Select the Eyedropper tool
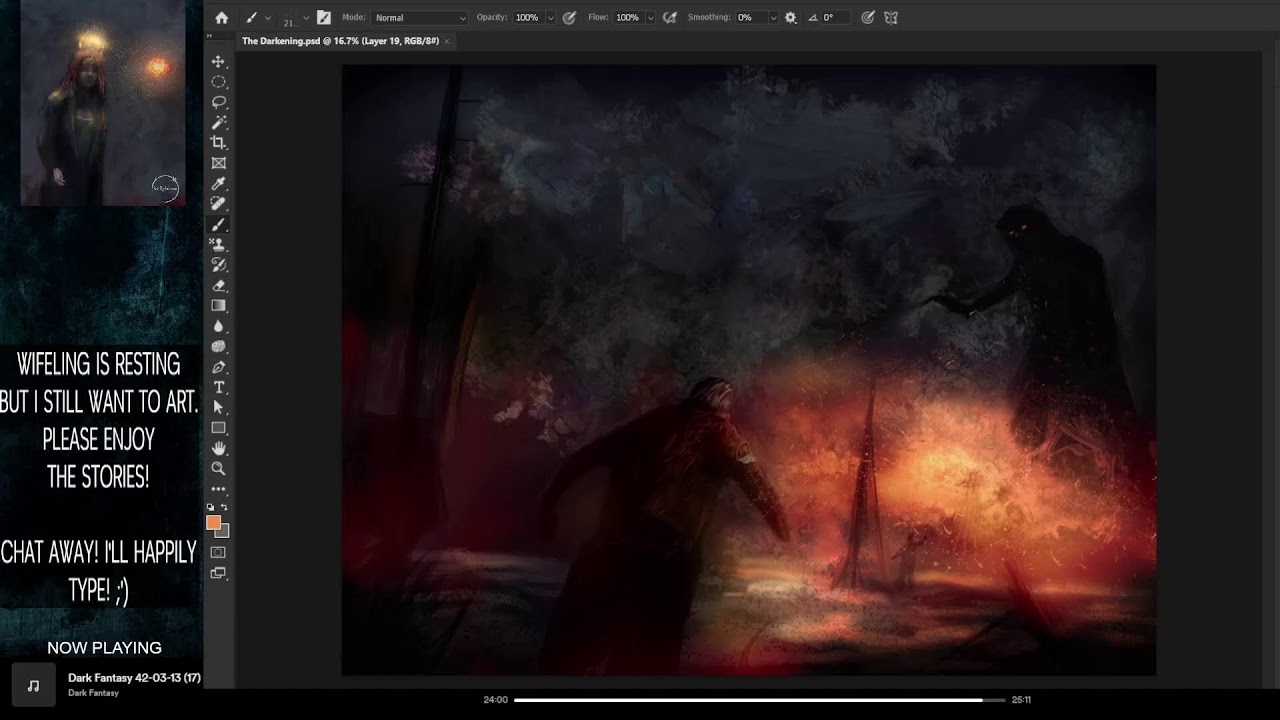The height and width of the screenshot is (720, 1280). (218, 184)
